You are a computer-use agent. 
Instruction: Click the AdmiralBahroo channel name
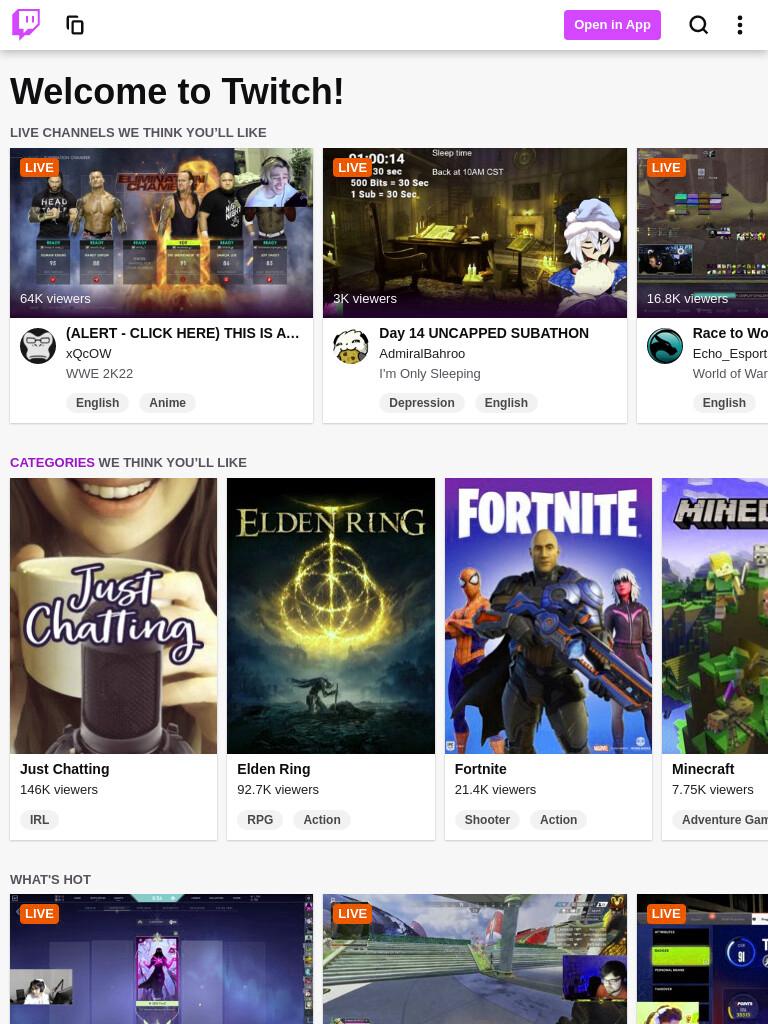pyautogui.click(x=422, y=353)
